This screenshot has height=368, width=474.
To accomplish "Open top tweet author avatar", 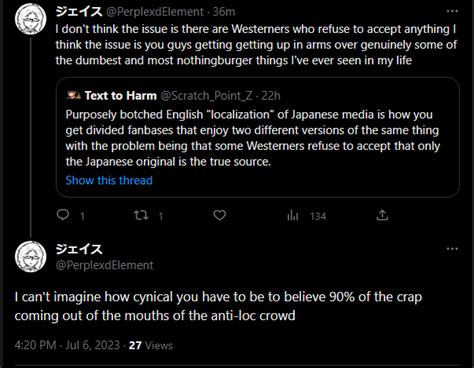I will 30,19.
